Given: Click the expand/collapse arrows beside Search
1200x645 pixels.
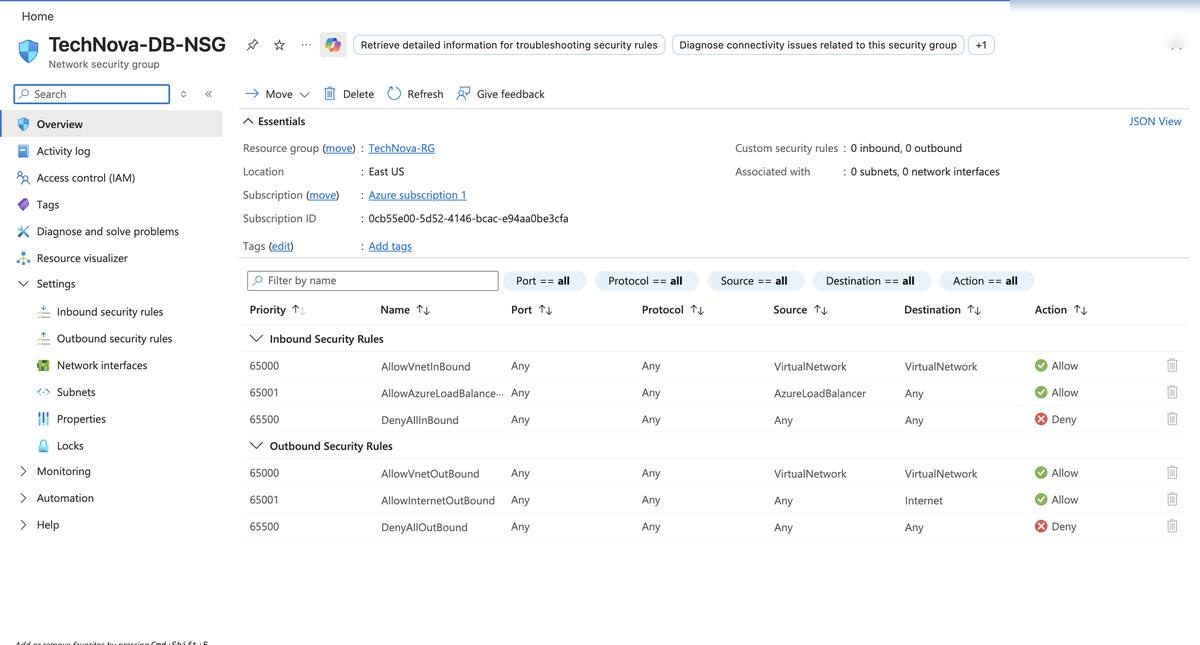Looking at the screenshot, I should (183, 94).
